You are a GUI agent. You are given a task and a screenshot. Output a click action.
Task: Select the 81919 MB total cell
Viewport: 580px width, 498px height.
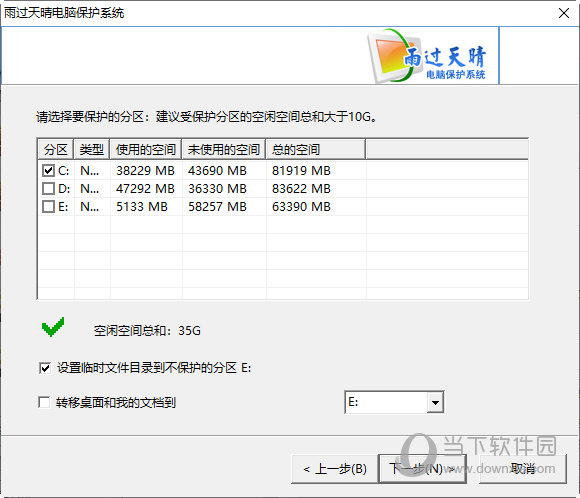pyautogui.click(x=301, y=171)
